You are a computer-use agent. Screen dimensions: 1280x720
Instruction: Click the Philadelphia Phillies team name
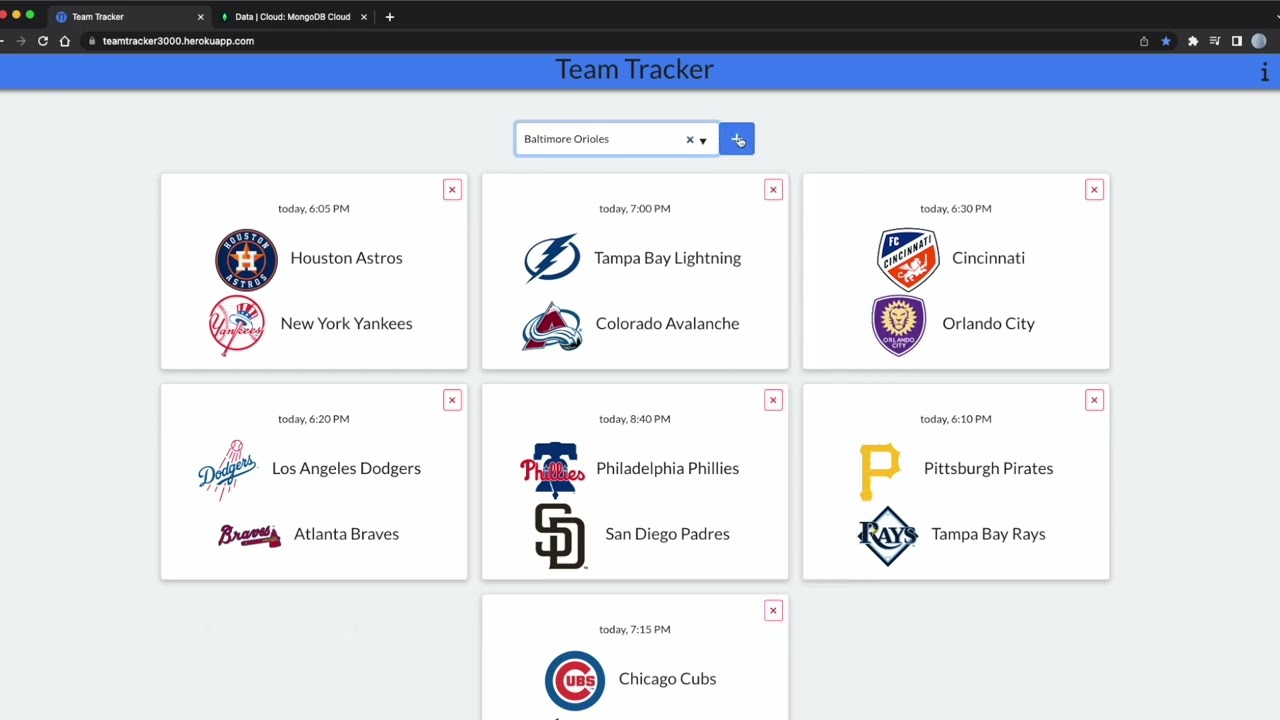667,469
